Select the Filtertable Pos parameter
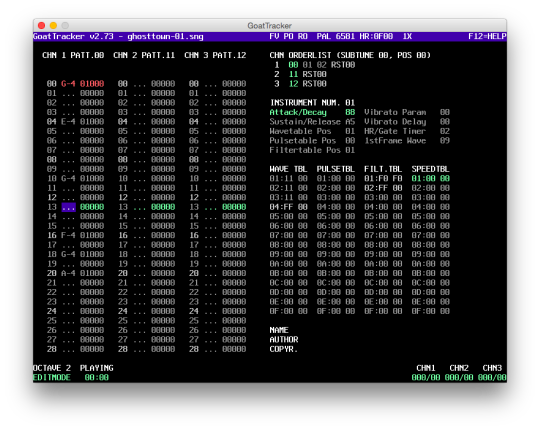The width and height of the screenshot is (540, 430). (312, 150)
